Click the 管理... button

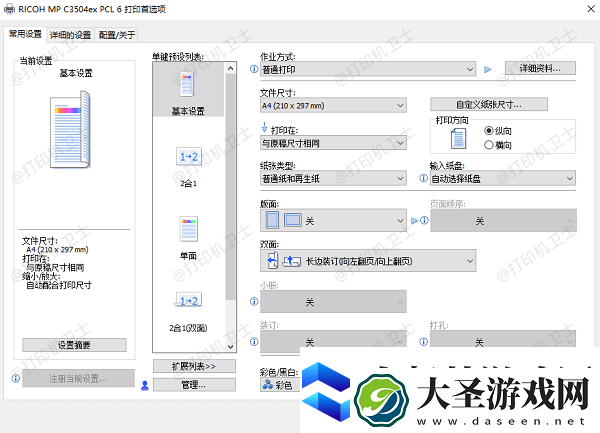pos(194,385)
